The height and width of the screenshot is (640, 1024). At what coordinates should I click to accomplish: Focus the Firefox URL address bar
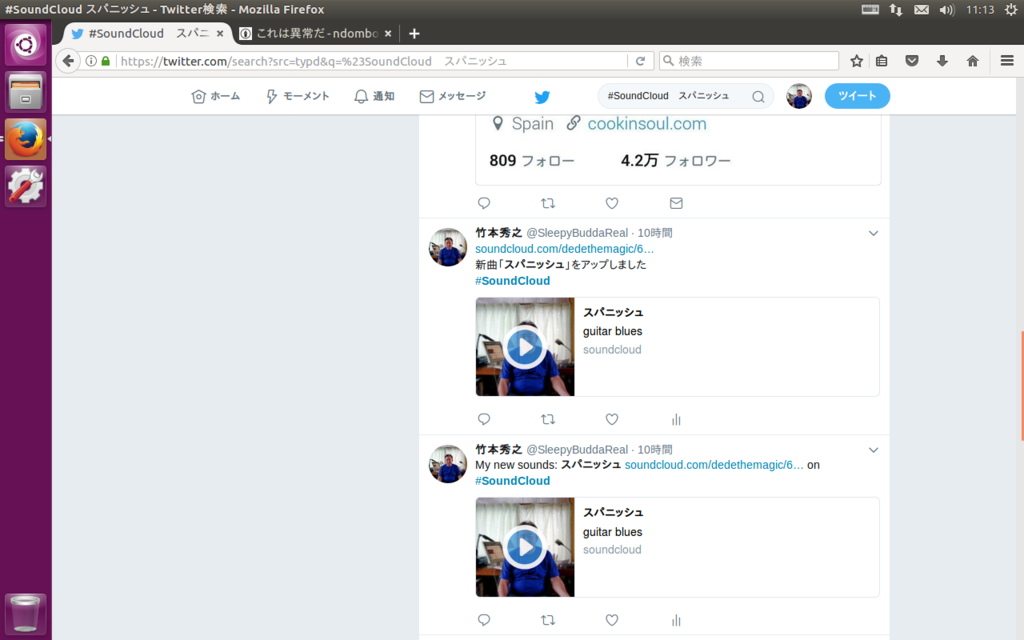[x=372, y=61]
